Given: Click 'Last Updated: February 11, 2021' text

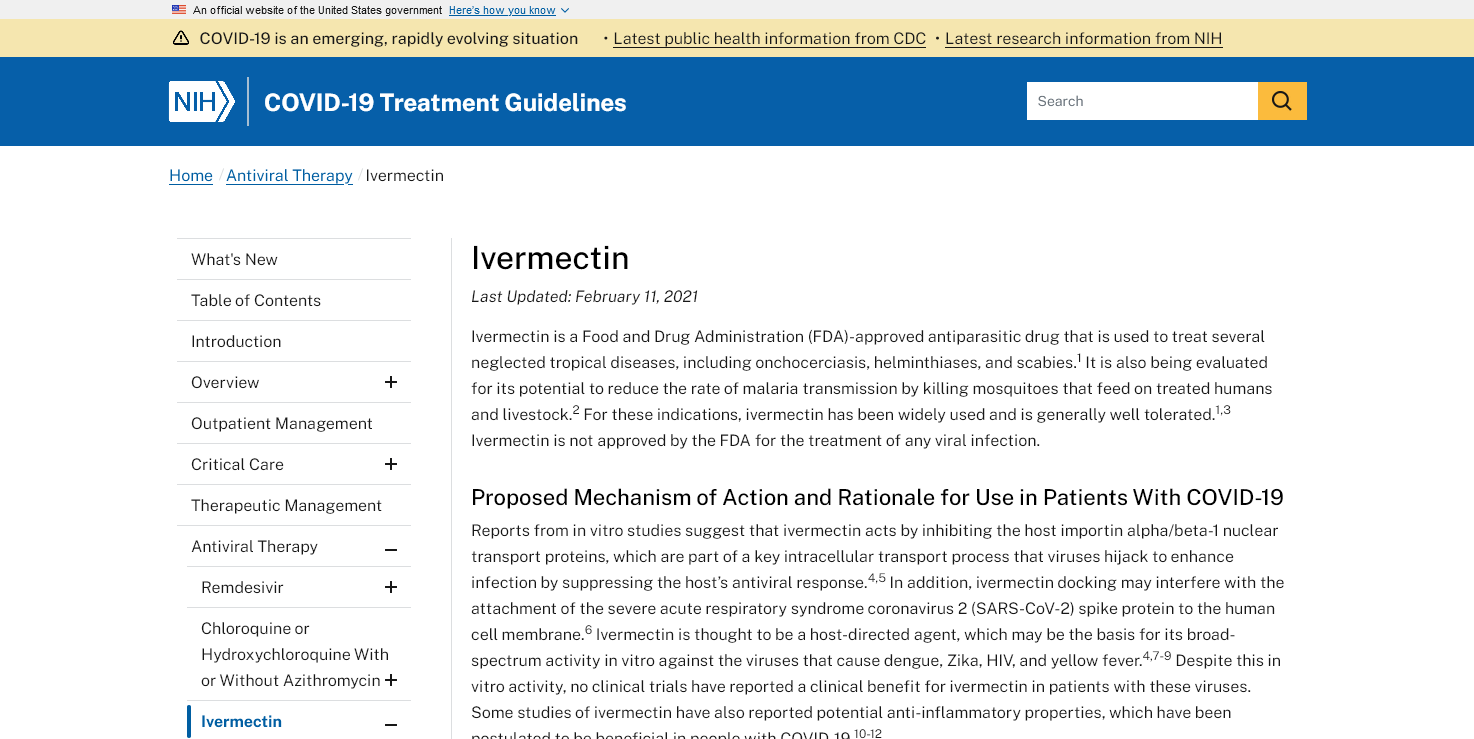Looking at the screenshot, I should [x=584, y=296].
